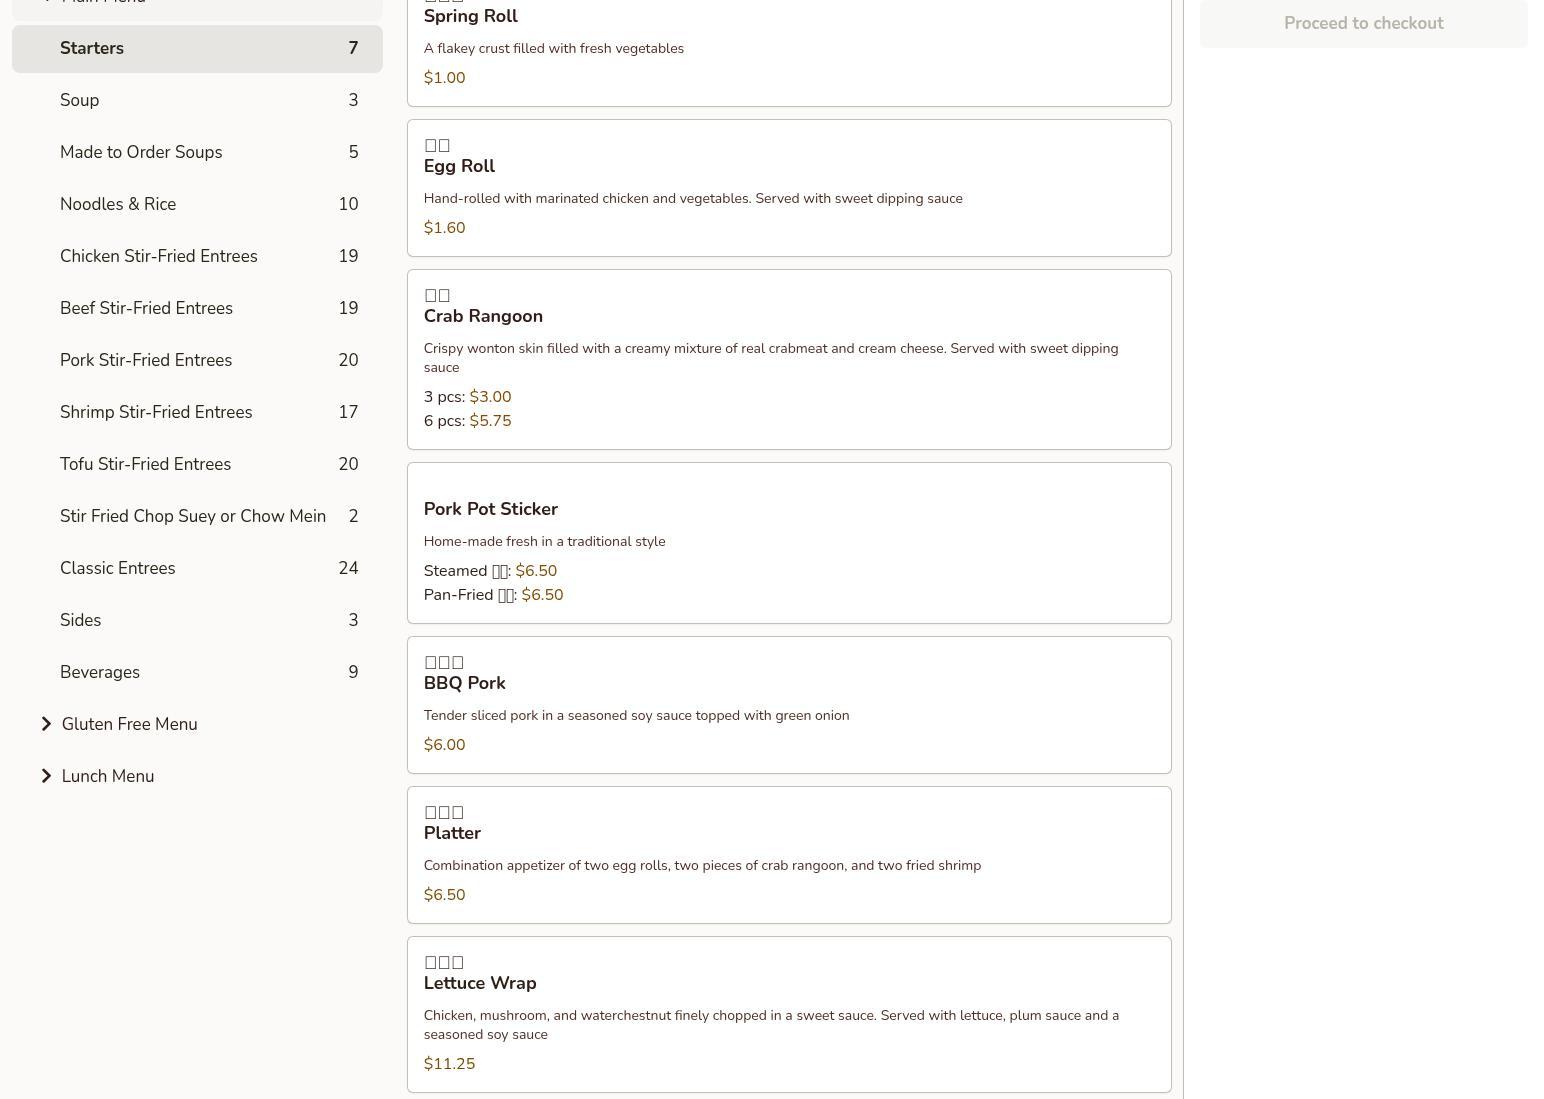Open the Beverages category
The width and height of the screenshot is (1544, 1099).
click(197, 672)
